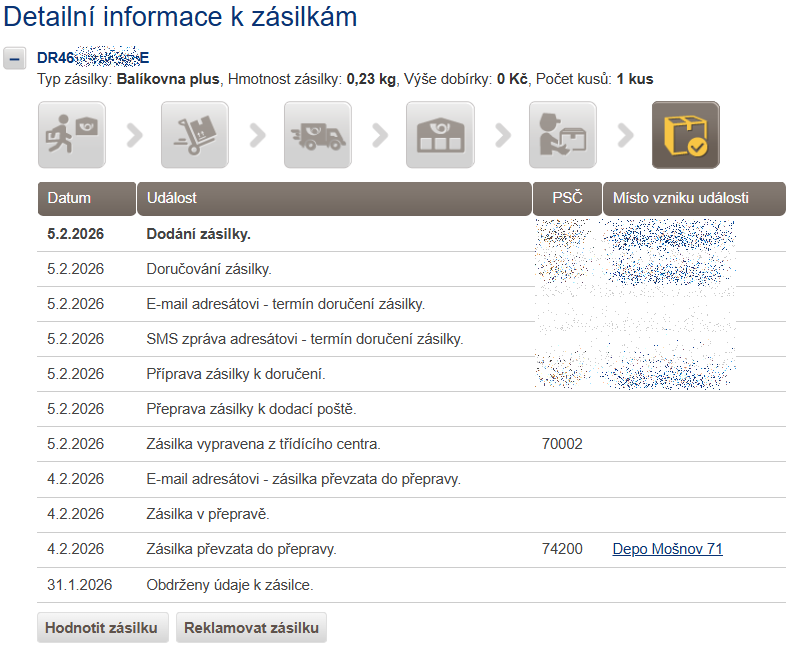
Task: Open the Depo Mošnov 71 link
Action: 667,549
